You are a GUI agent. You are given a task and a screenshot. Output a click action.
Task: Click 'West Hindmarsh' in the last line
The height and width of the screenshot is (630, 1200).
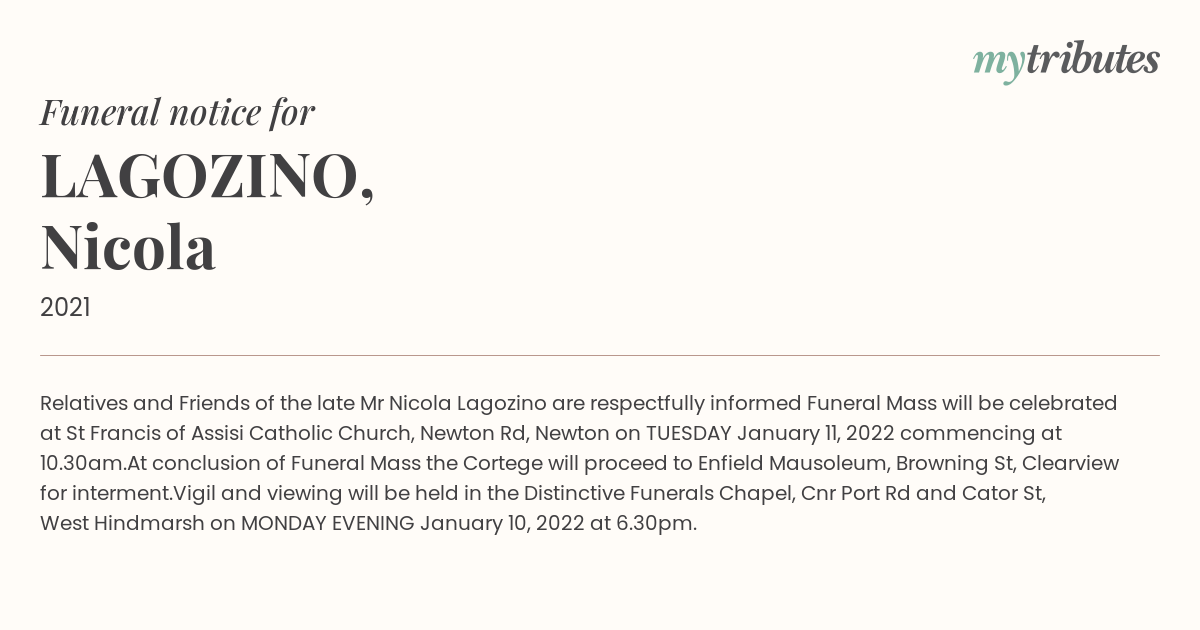tap(122, 524)
